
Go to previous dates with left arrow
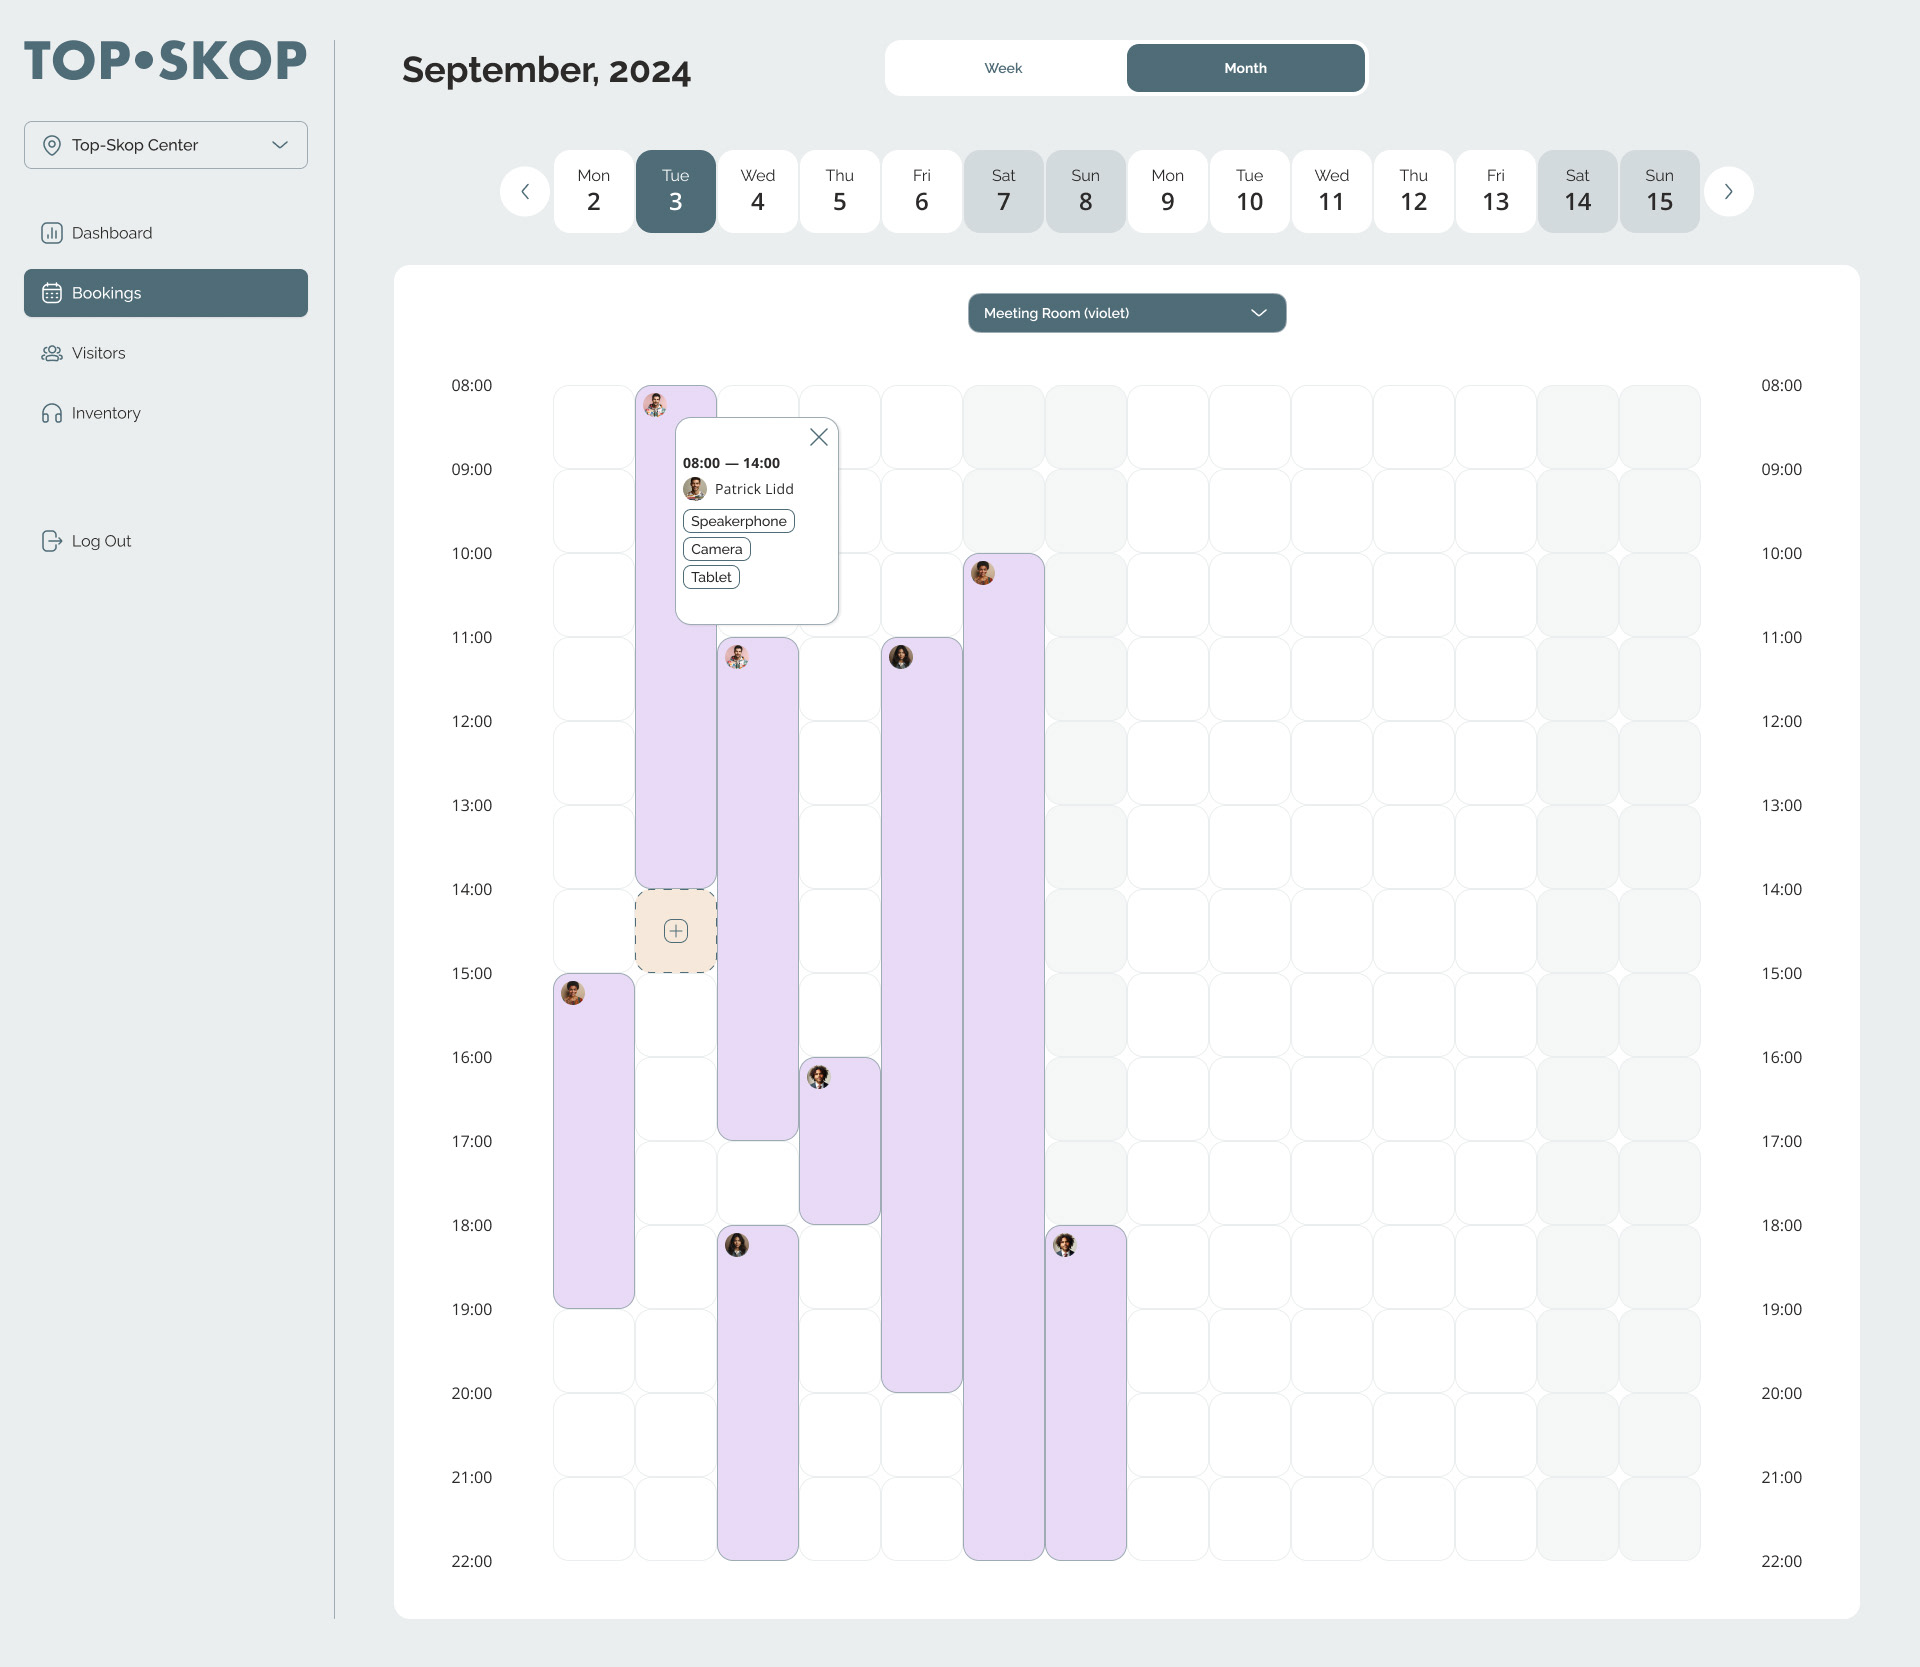coord(525,191)
